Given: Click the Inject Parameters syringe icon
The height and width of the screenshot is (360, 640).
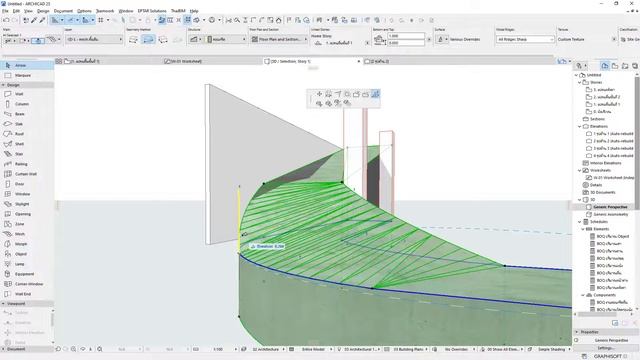Looking at the screenshot, I should tap(42, 20).
